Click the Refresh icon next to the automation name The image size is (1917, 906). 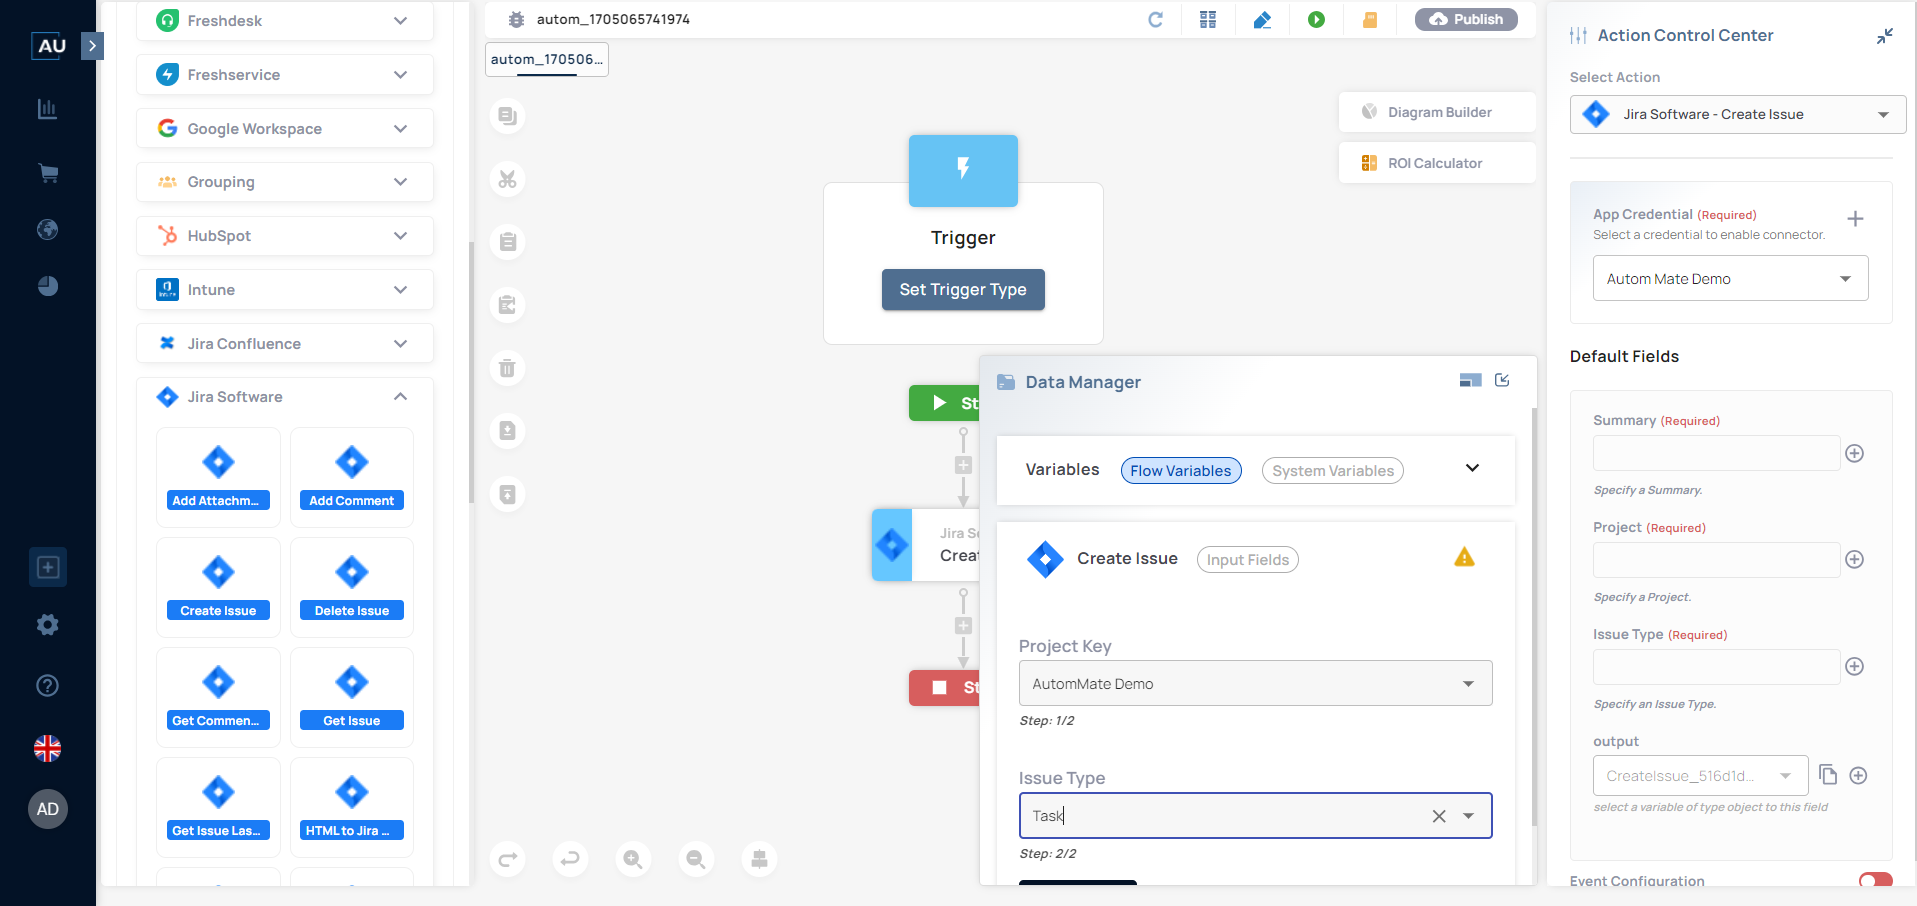1155,19
